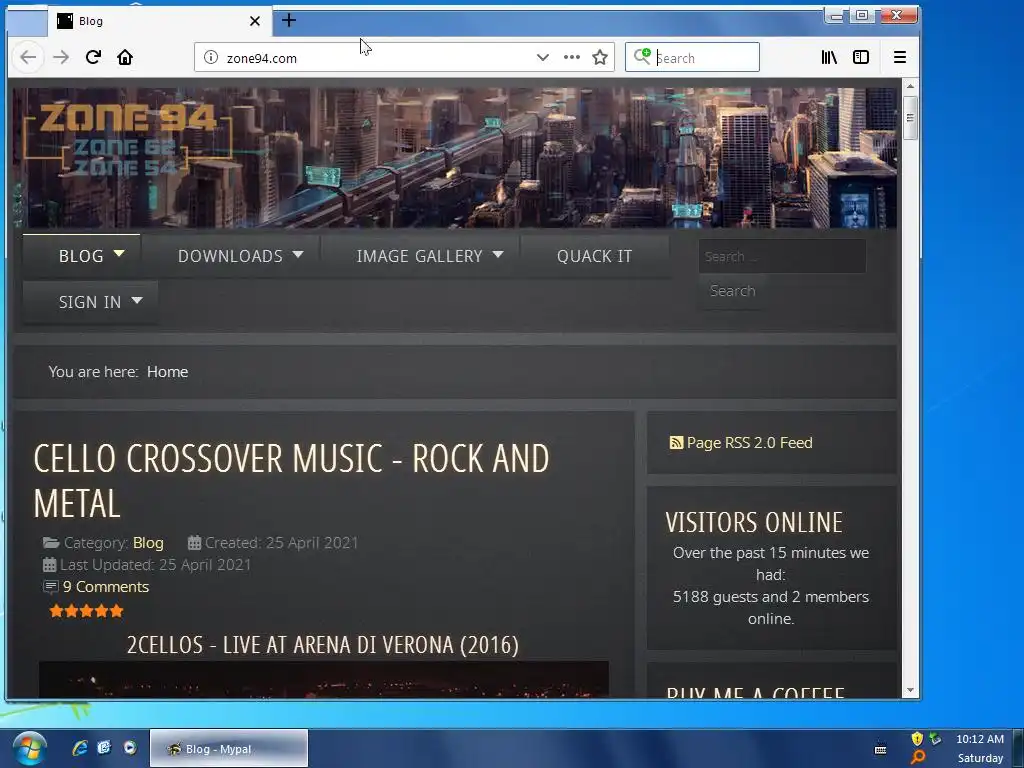Click the yellow security shield tray icon
1024x768 pixels.
coord(917,739)
